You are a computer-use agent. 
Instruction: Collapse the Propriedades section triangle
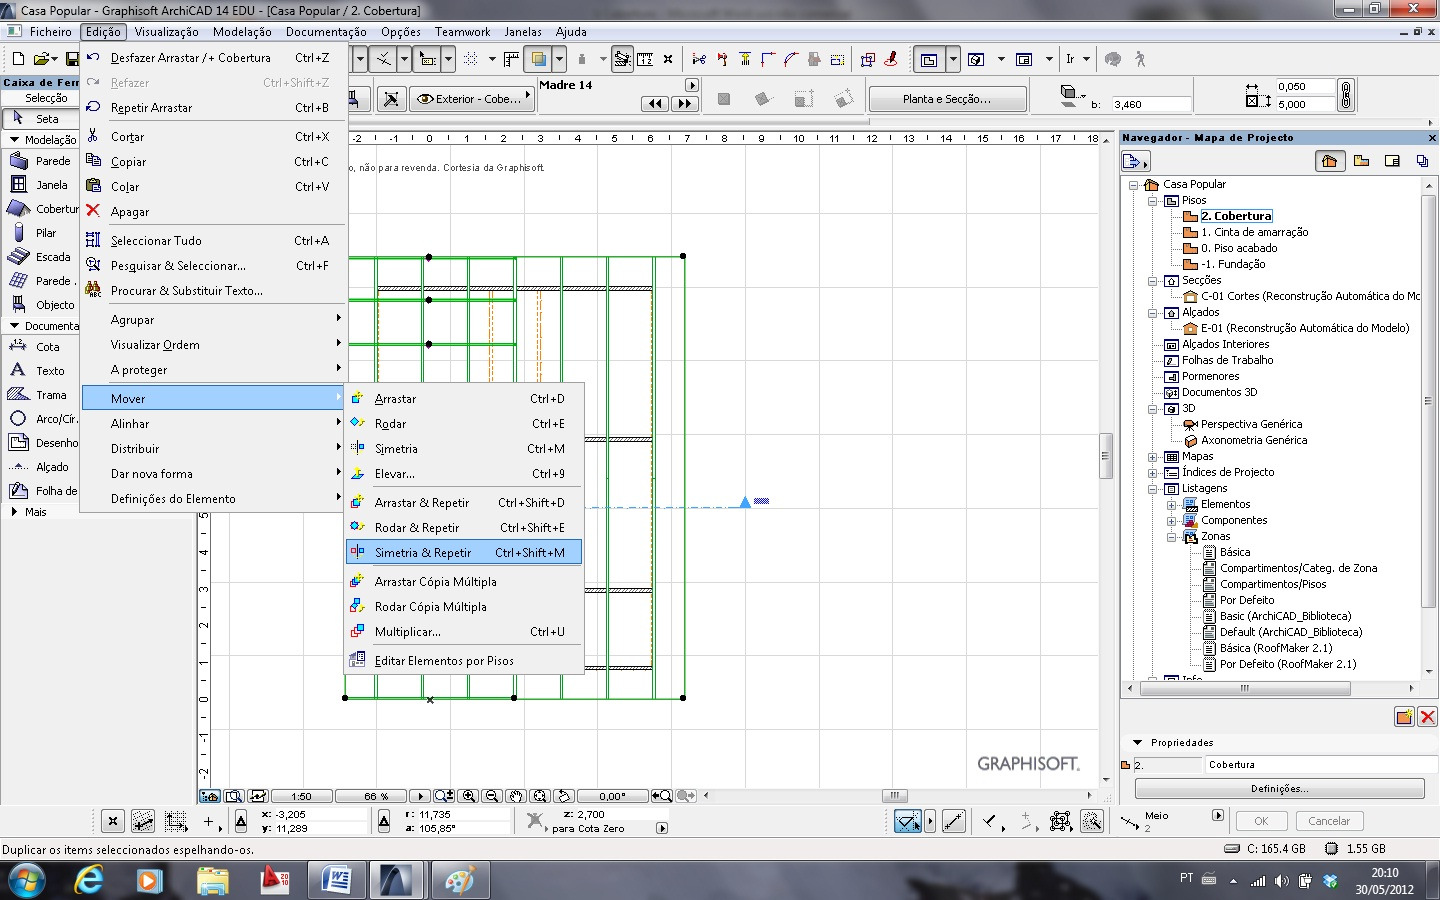point(1137,742)
